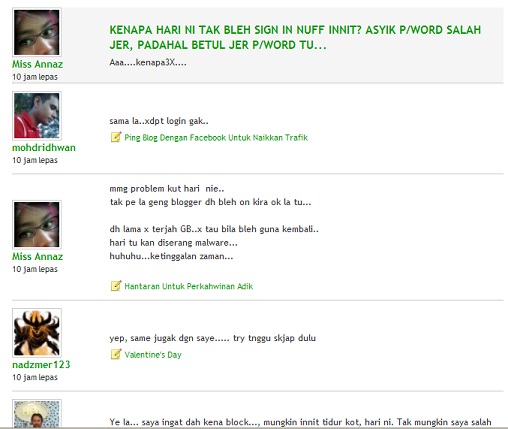
Task: Click the note icon beside Valentine's Day
Action: pyautogui.click(x=116, y=354)
